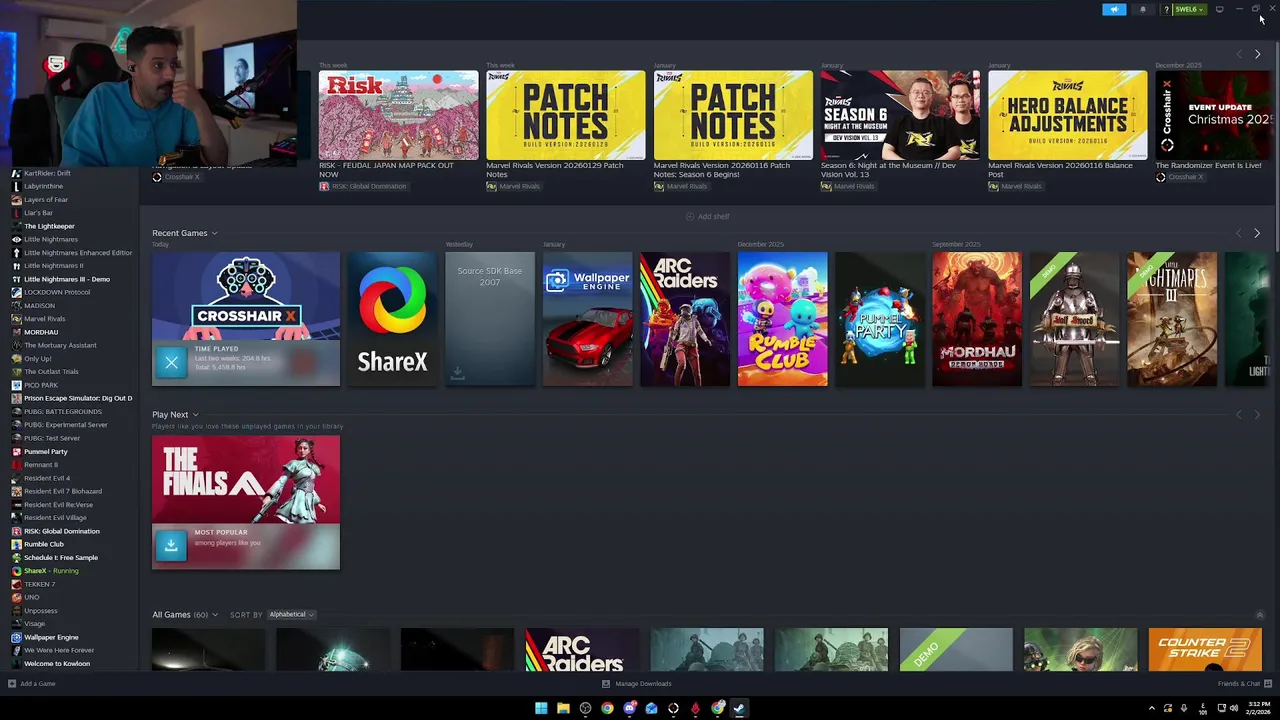Select MADiSON in library list
This screenshot has height=720, width=1280.
click(x=39, y=305)
